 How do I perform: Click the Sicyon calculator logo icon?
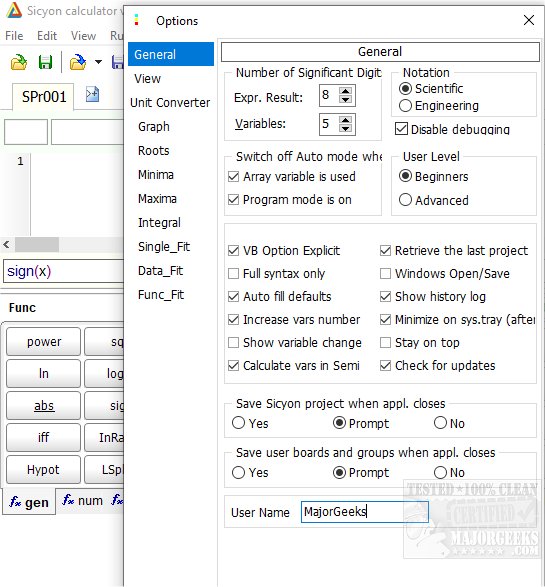coord(14,10)
